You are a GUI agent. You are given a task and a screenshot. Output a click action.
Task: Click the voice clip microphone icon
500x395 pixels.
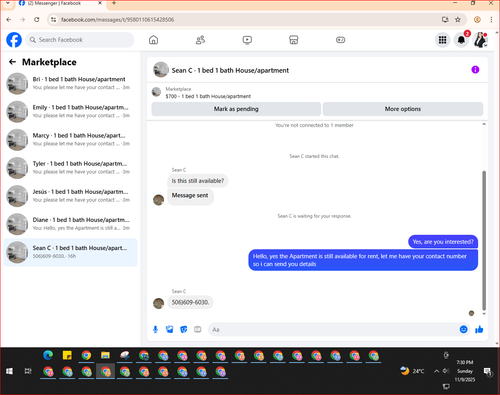coord(155,330)
